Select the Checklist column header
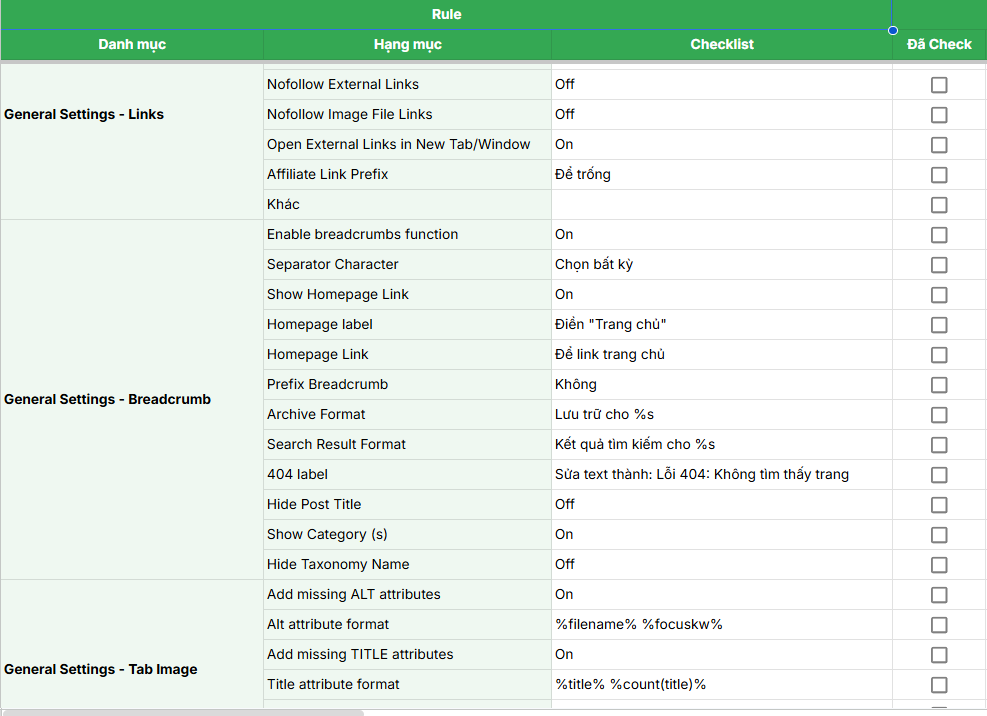The image size is (987, 716). (720, 44)
